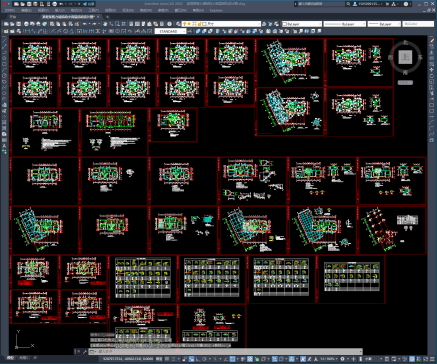This screenshot has width=437, height=364.
Task: Click the Share paper-plane icon in title bar
Action: tap(85, 4)
